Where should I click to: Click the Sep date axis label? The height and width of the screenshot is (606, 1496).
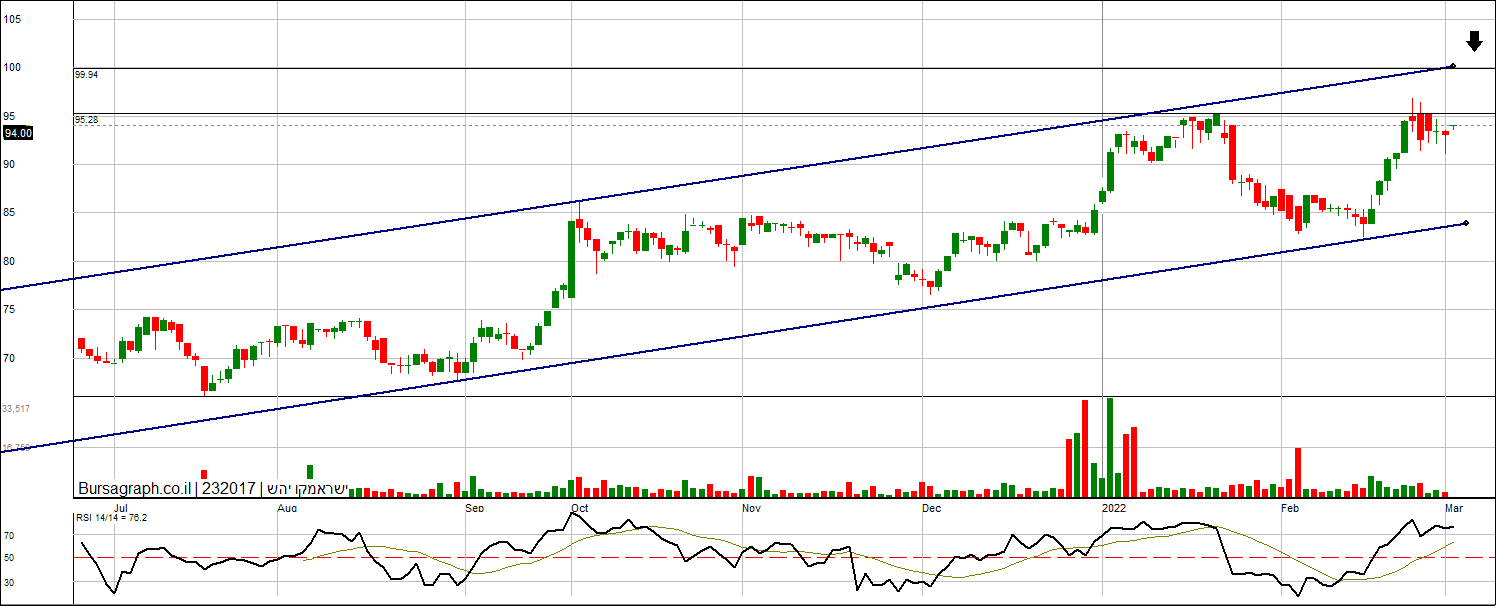(475, 508)
